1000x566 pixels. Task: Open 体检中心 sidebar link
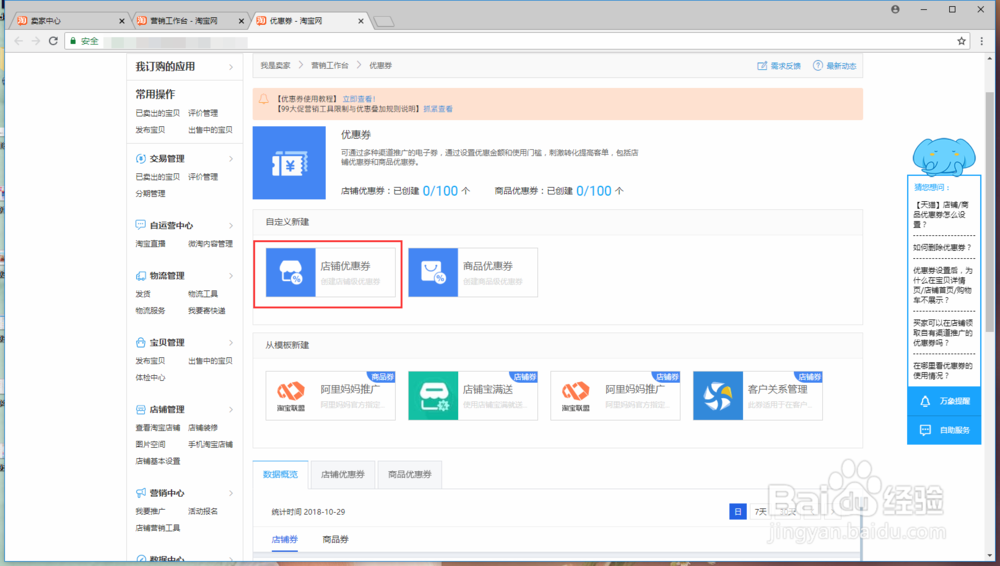coord(150,378)
